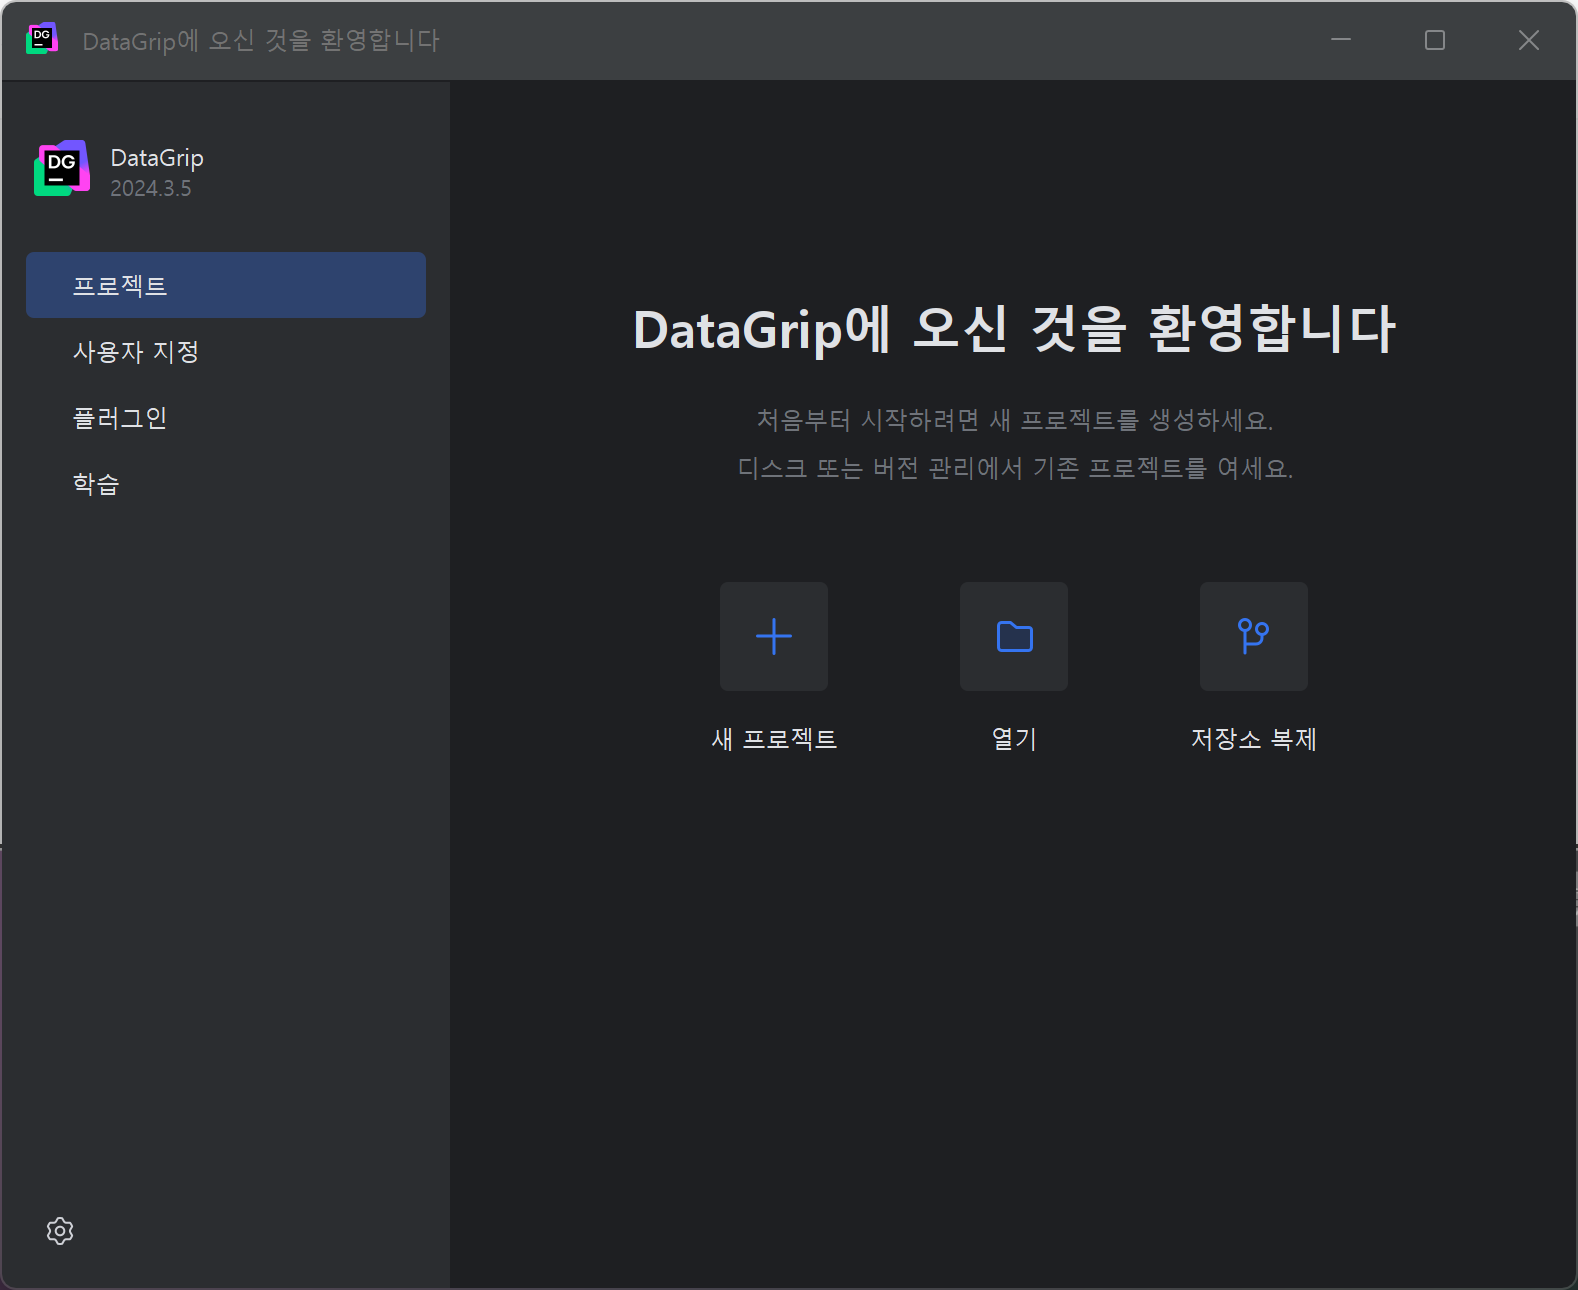Screen dimensions: 1578x1290
Task: Open the 플러그인 tab
Action: pos(226,417)
